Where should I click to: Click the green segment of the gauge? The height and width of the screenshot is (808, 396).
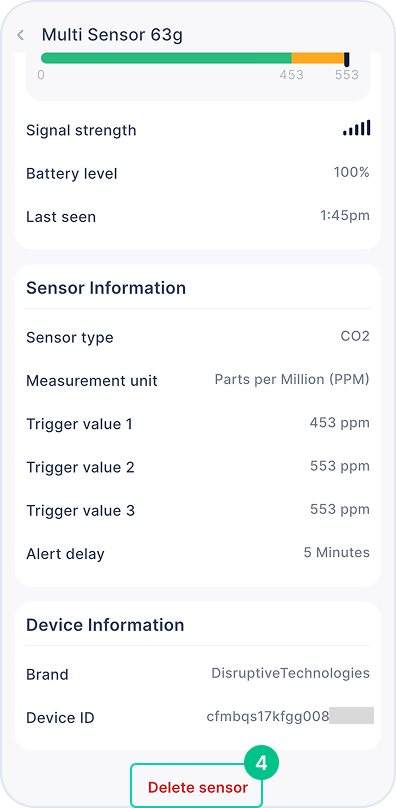166,58
